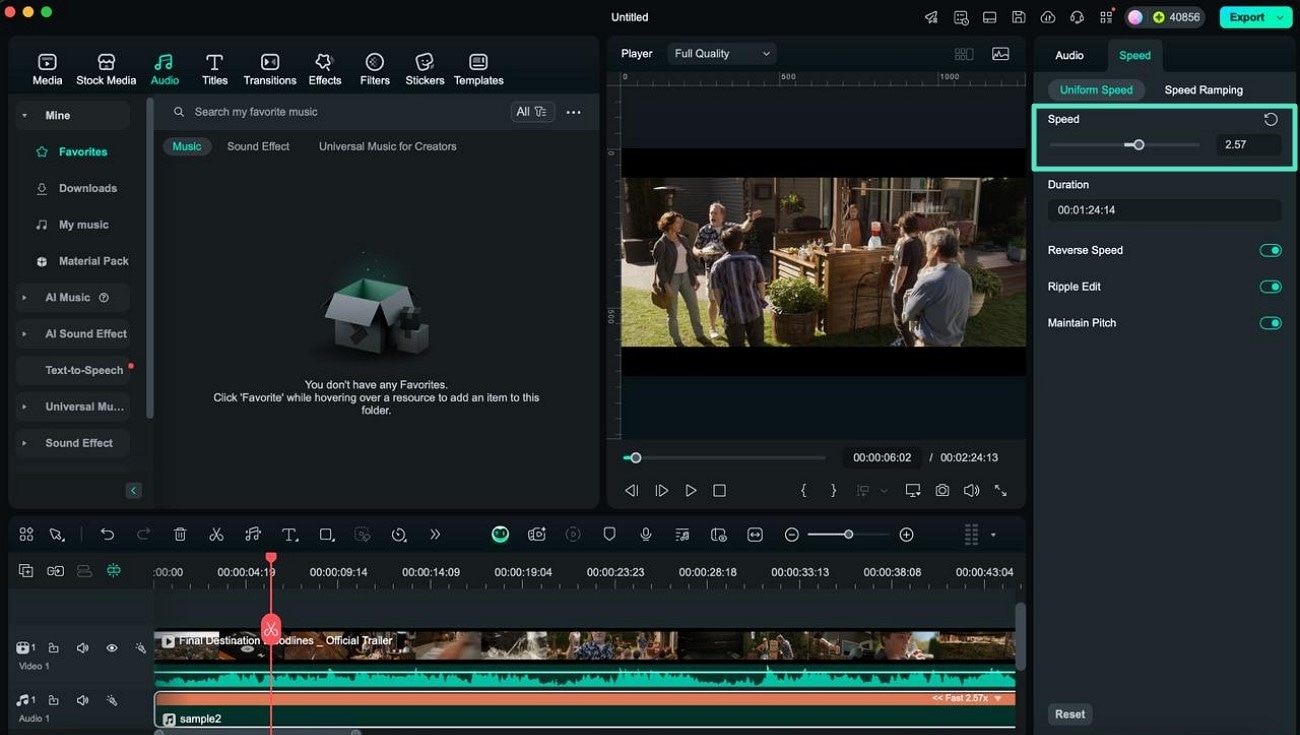Click the play button in player
Screen dimensions: 1300x735
click(690, 491)
